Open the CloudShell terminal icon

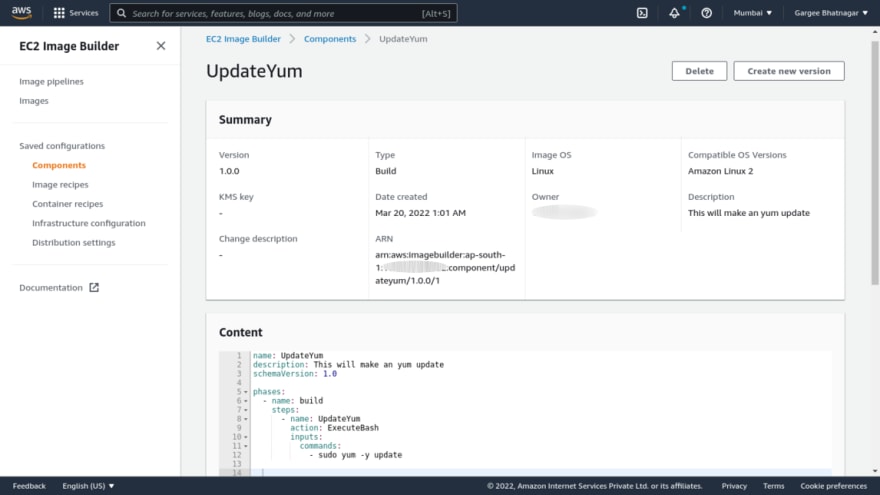point(642,13)
